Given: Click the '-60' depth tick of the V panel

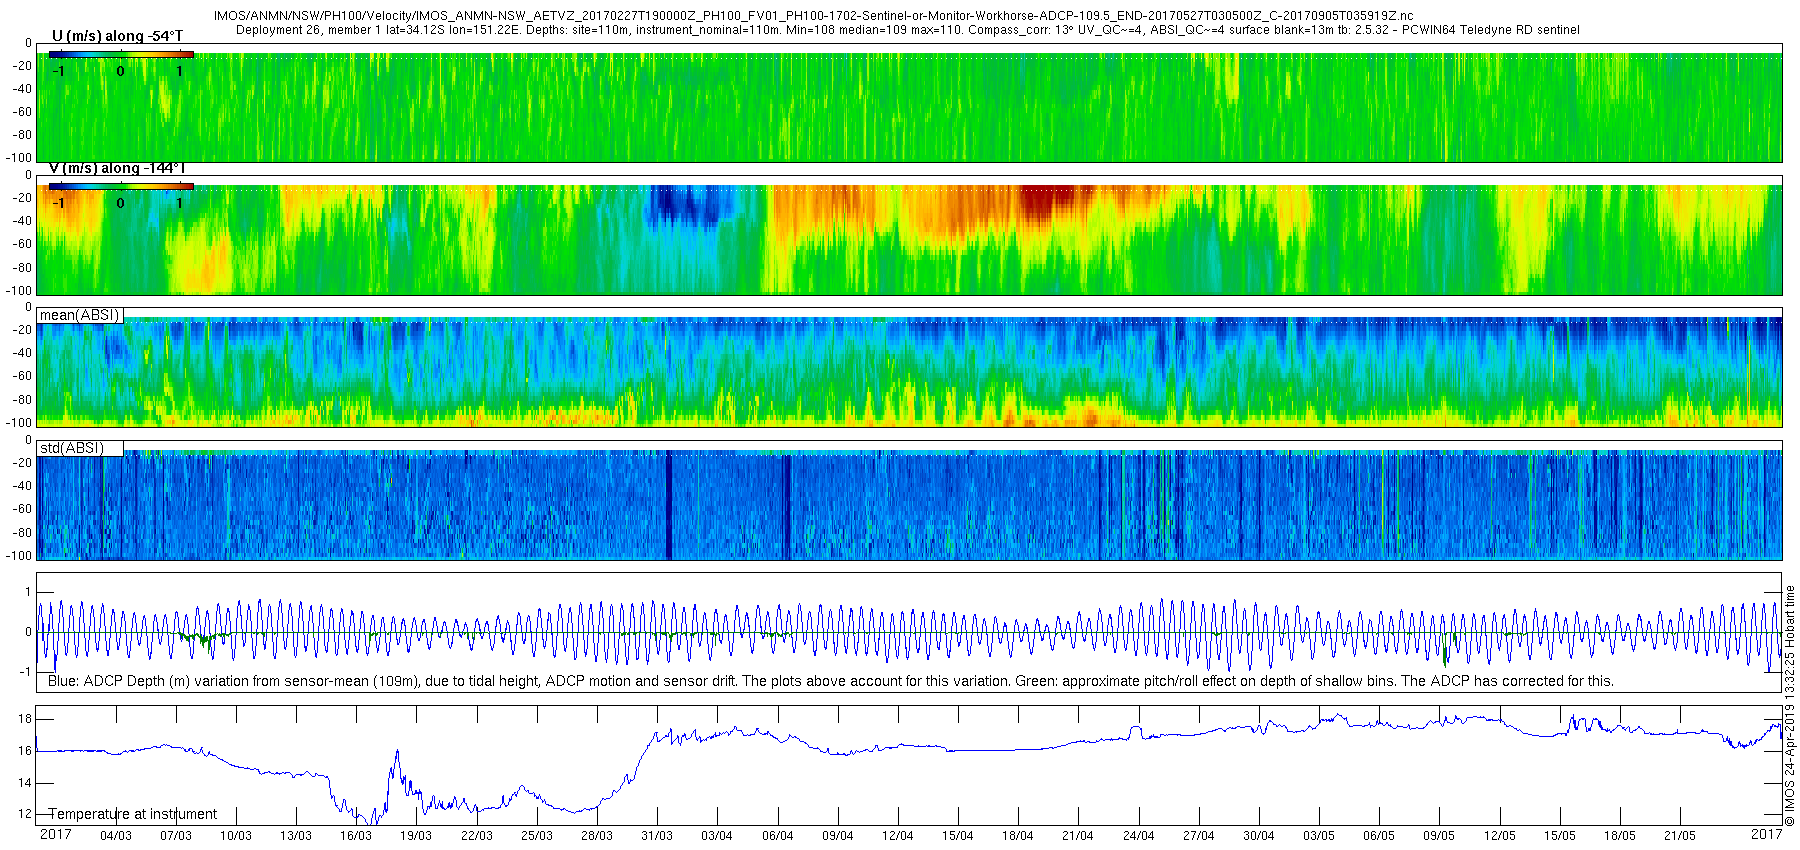Looking at the screenshot, I should point(22,244).
